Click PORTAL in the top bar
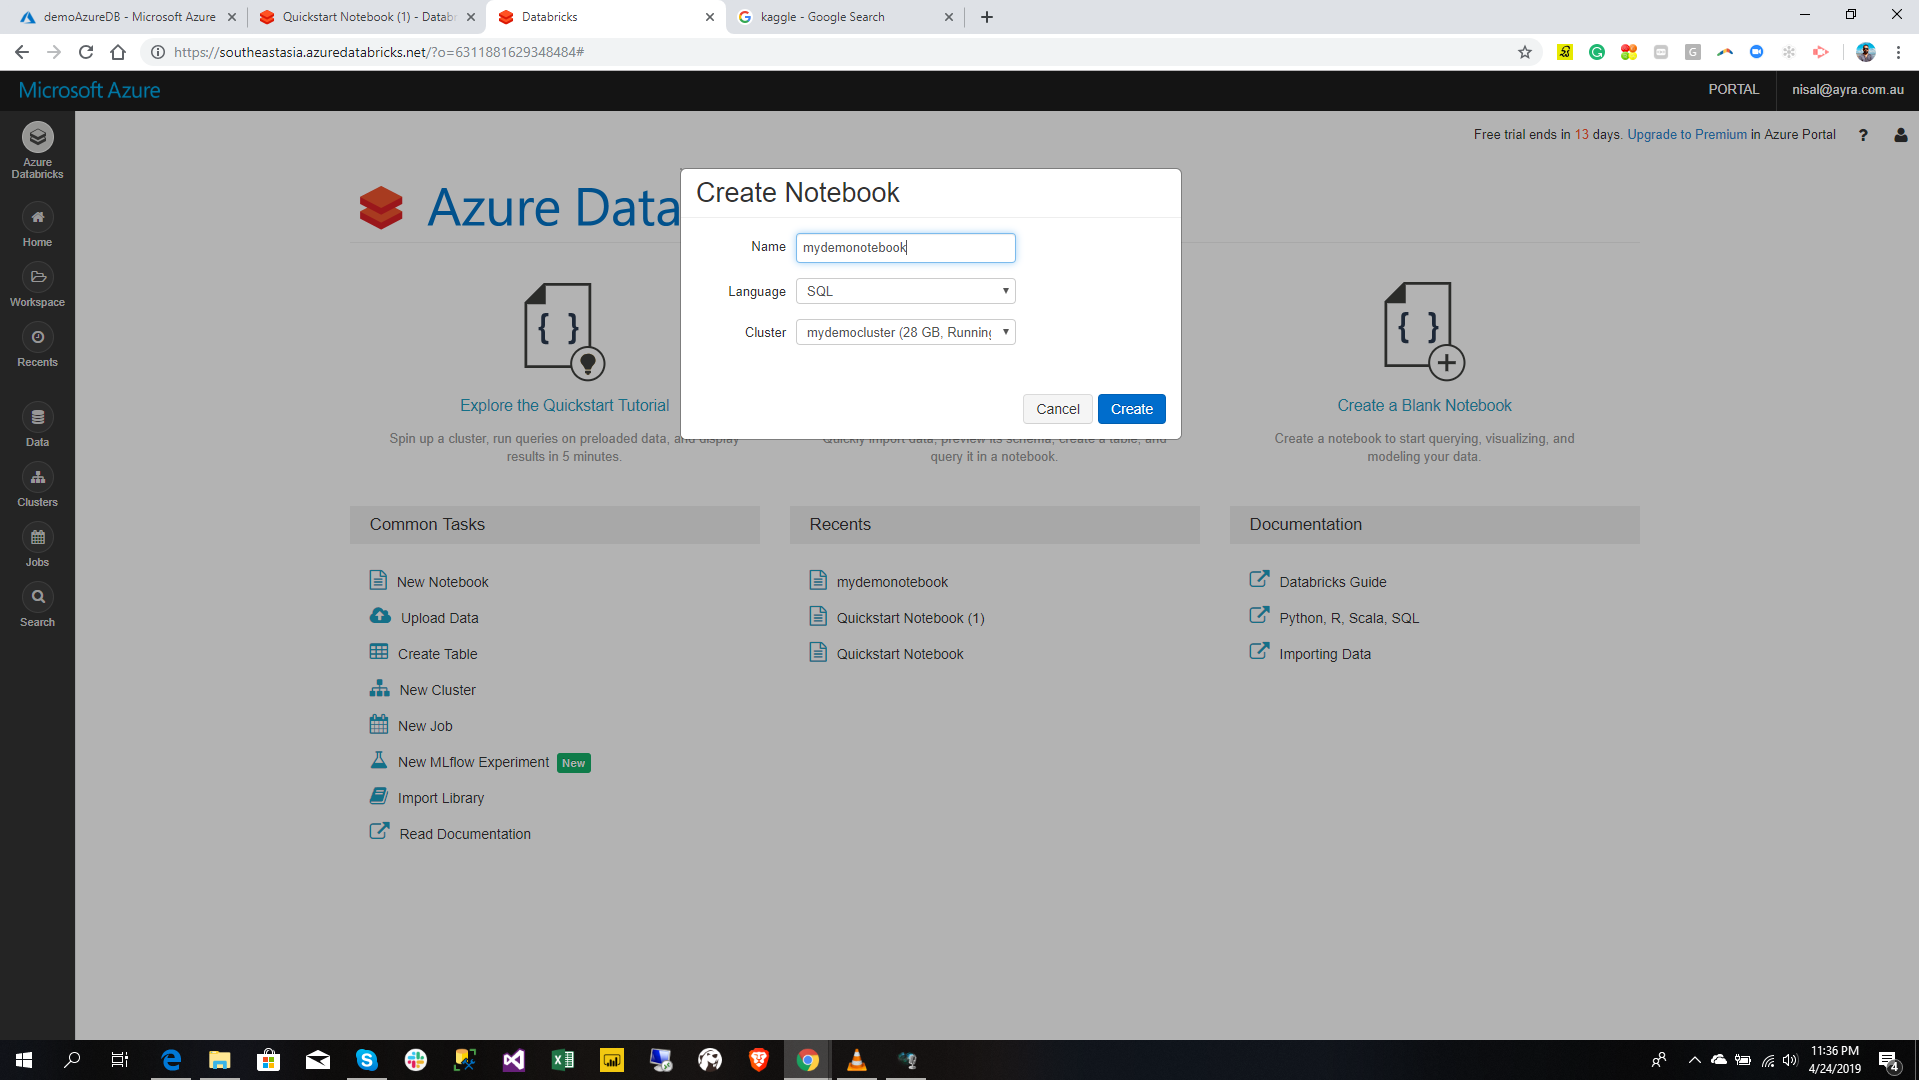The height and width of the screenshot is (1080, 1919). pos(1733,89)
